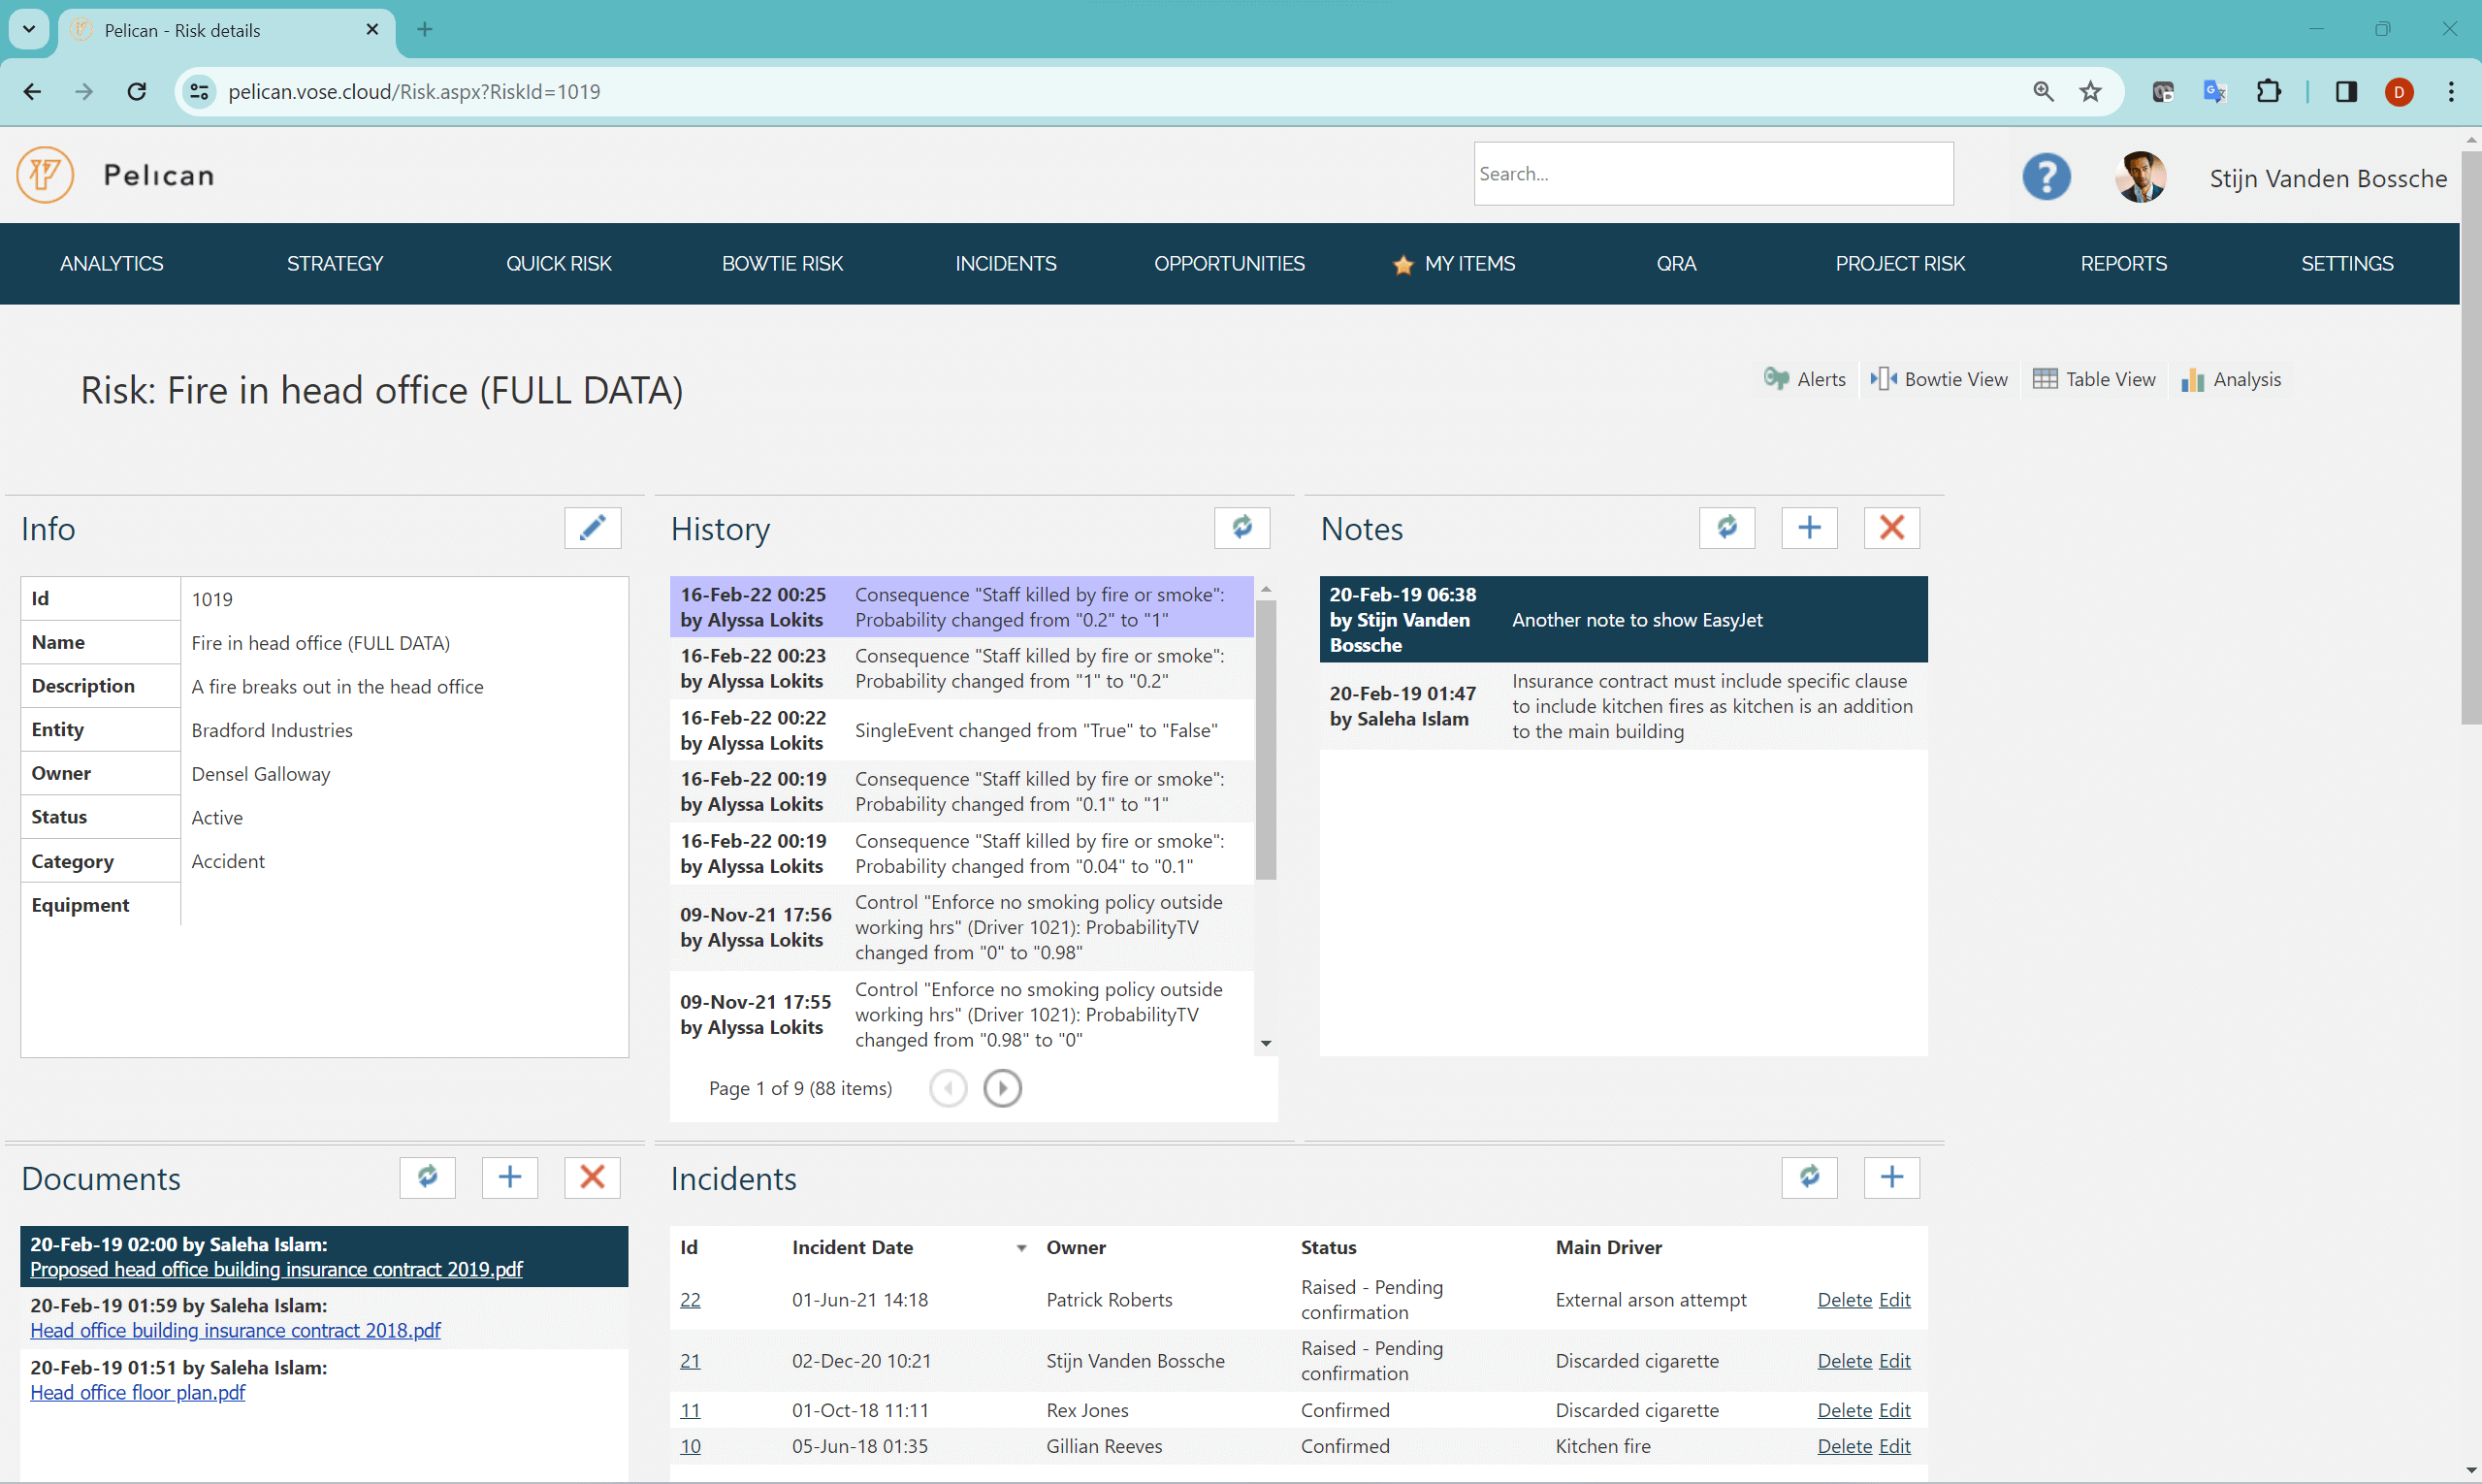Open the Analysis view
The image size is (2482, 1484).
[2231, 380]
